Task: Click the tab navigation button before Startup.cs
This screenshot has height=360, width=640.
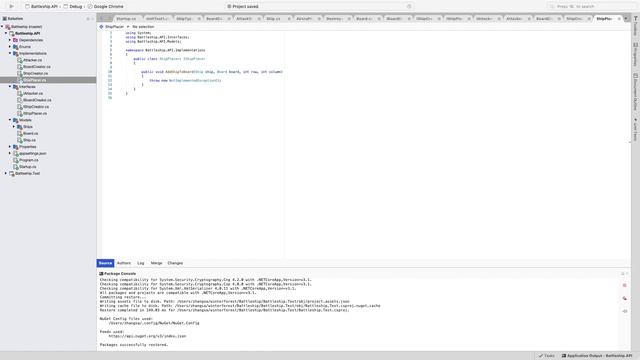Action: point(102,19)
